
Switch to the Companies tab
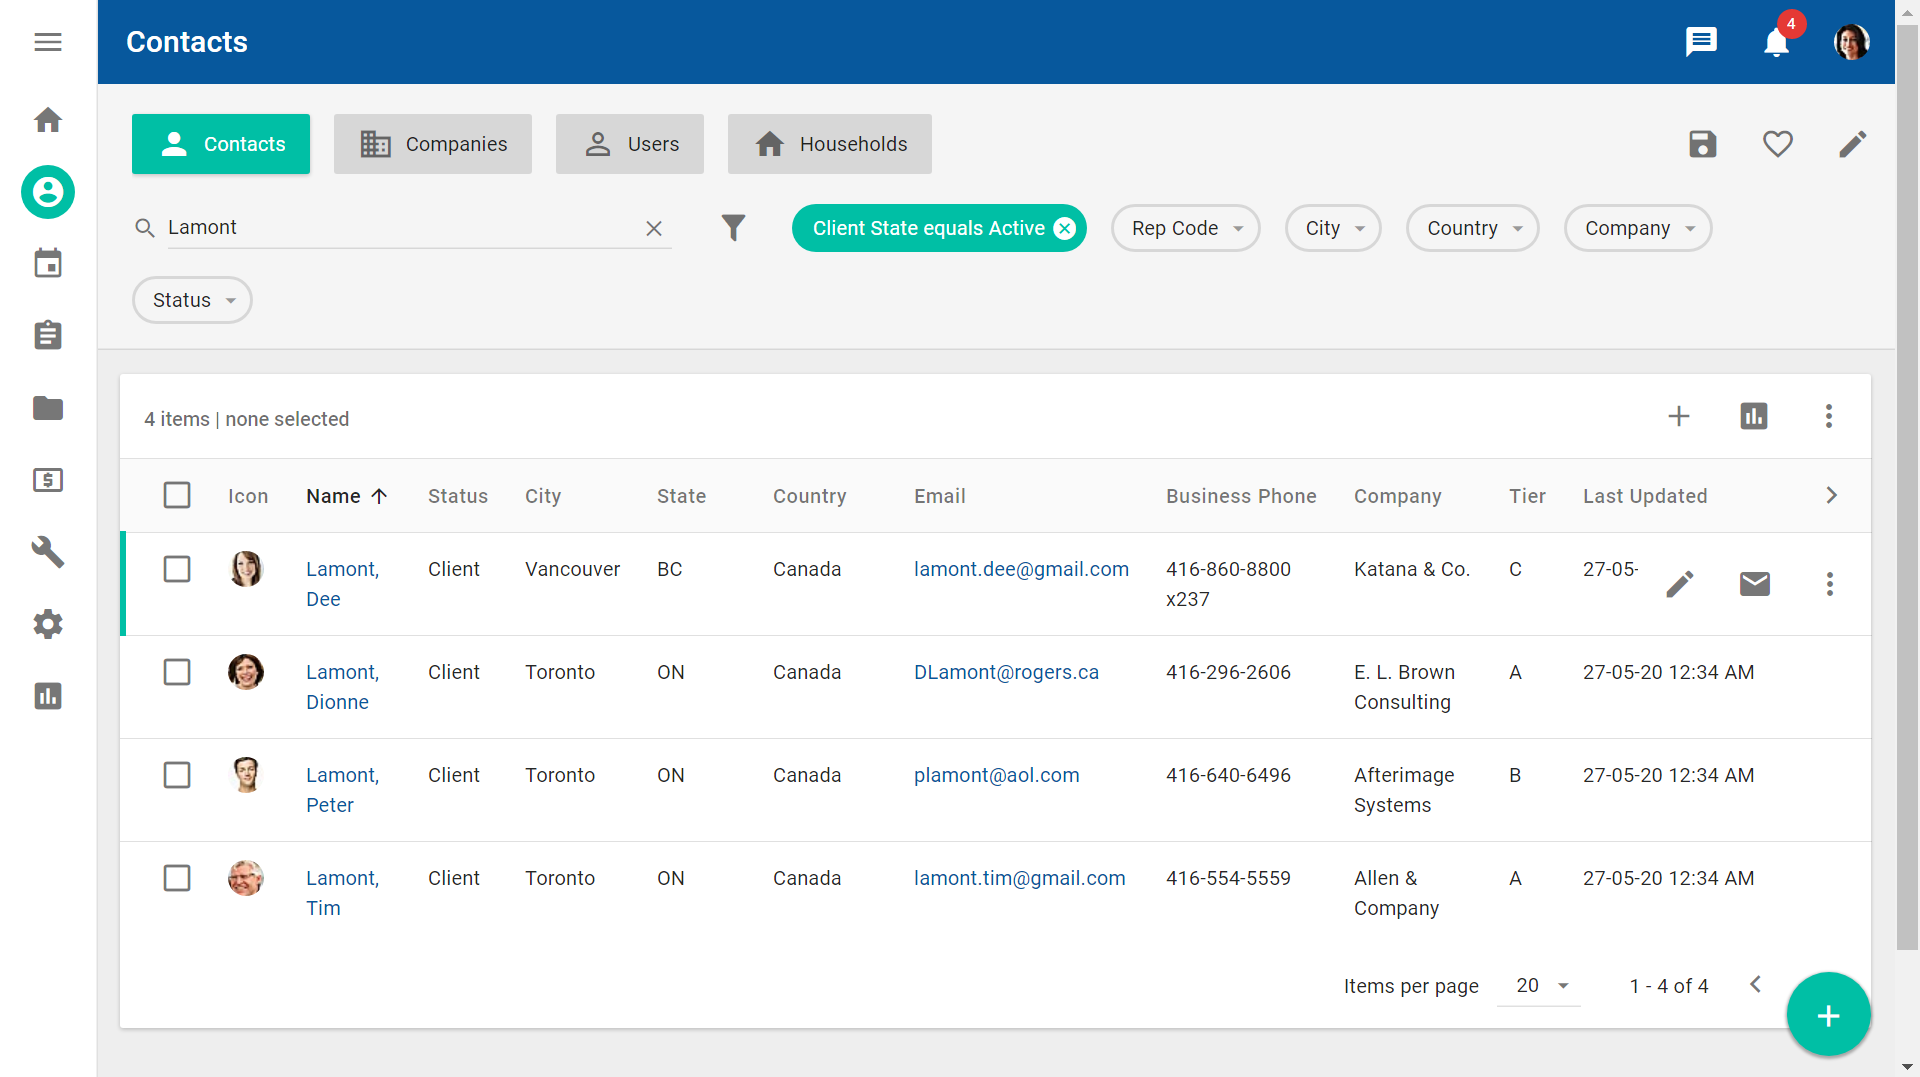point(433,144)
